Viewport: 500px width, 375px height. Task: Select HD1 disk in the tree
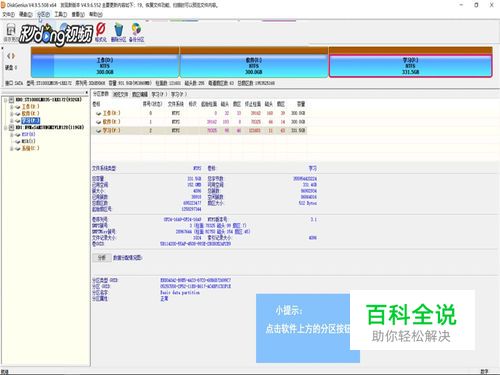tap(50, 128)
